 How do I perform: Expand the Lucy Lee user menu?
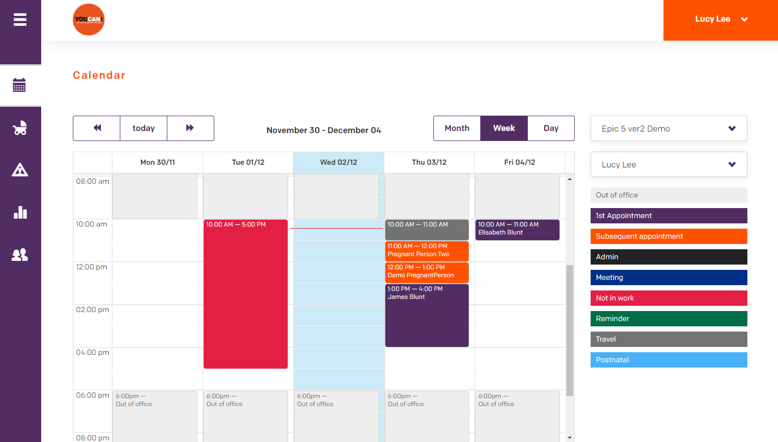(721, 20)
